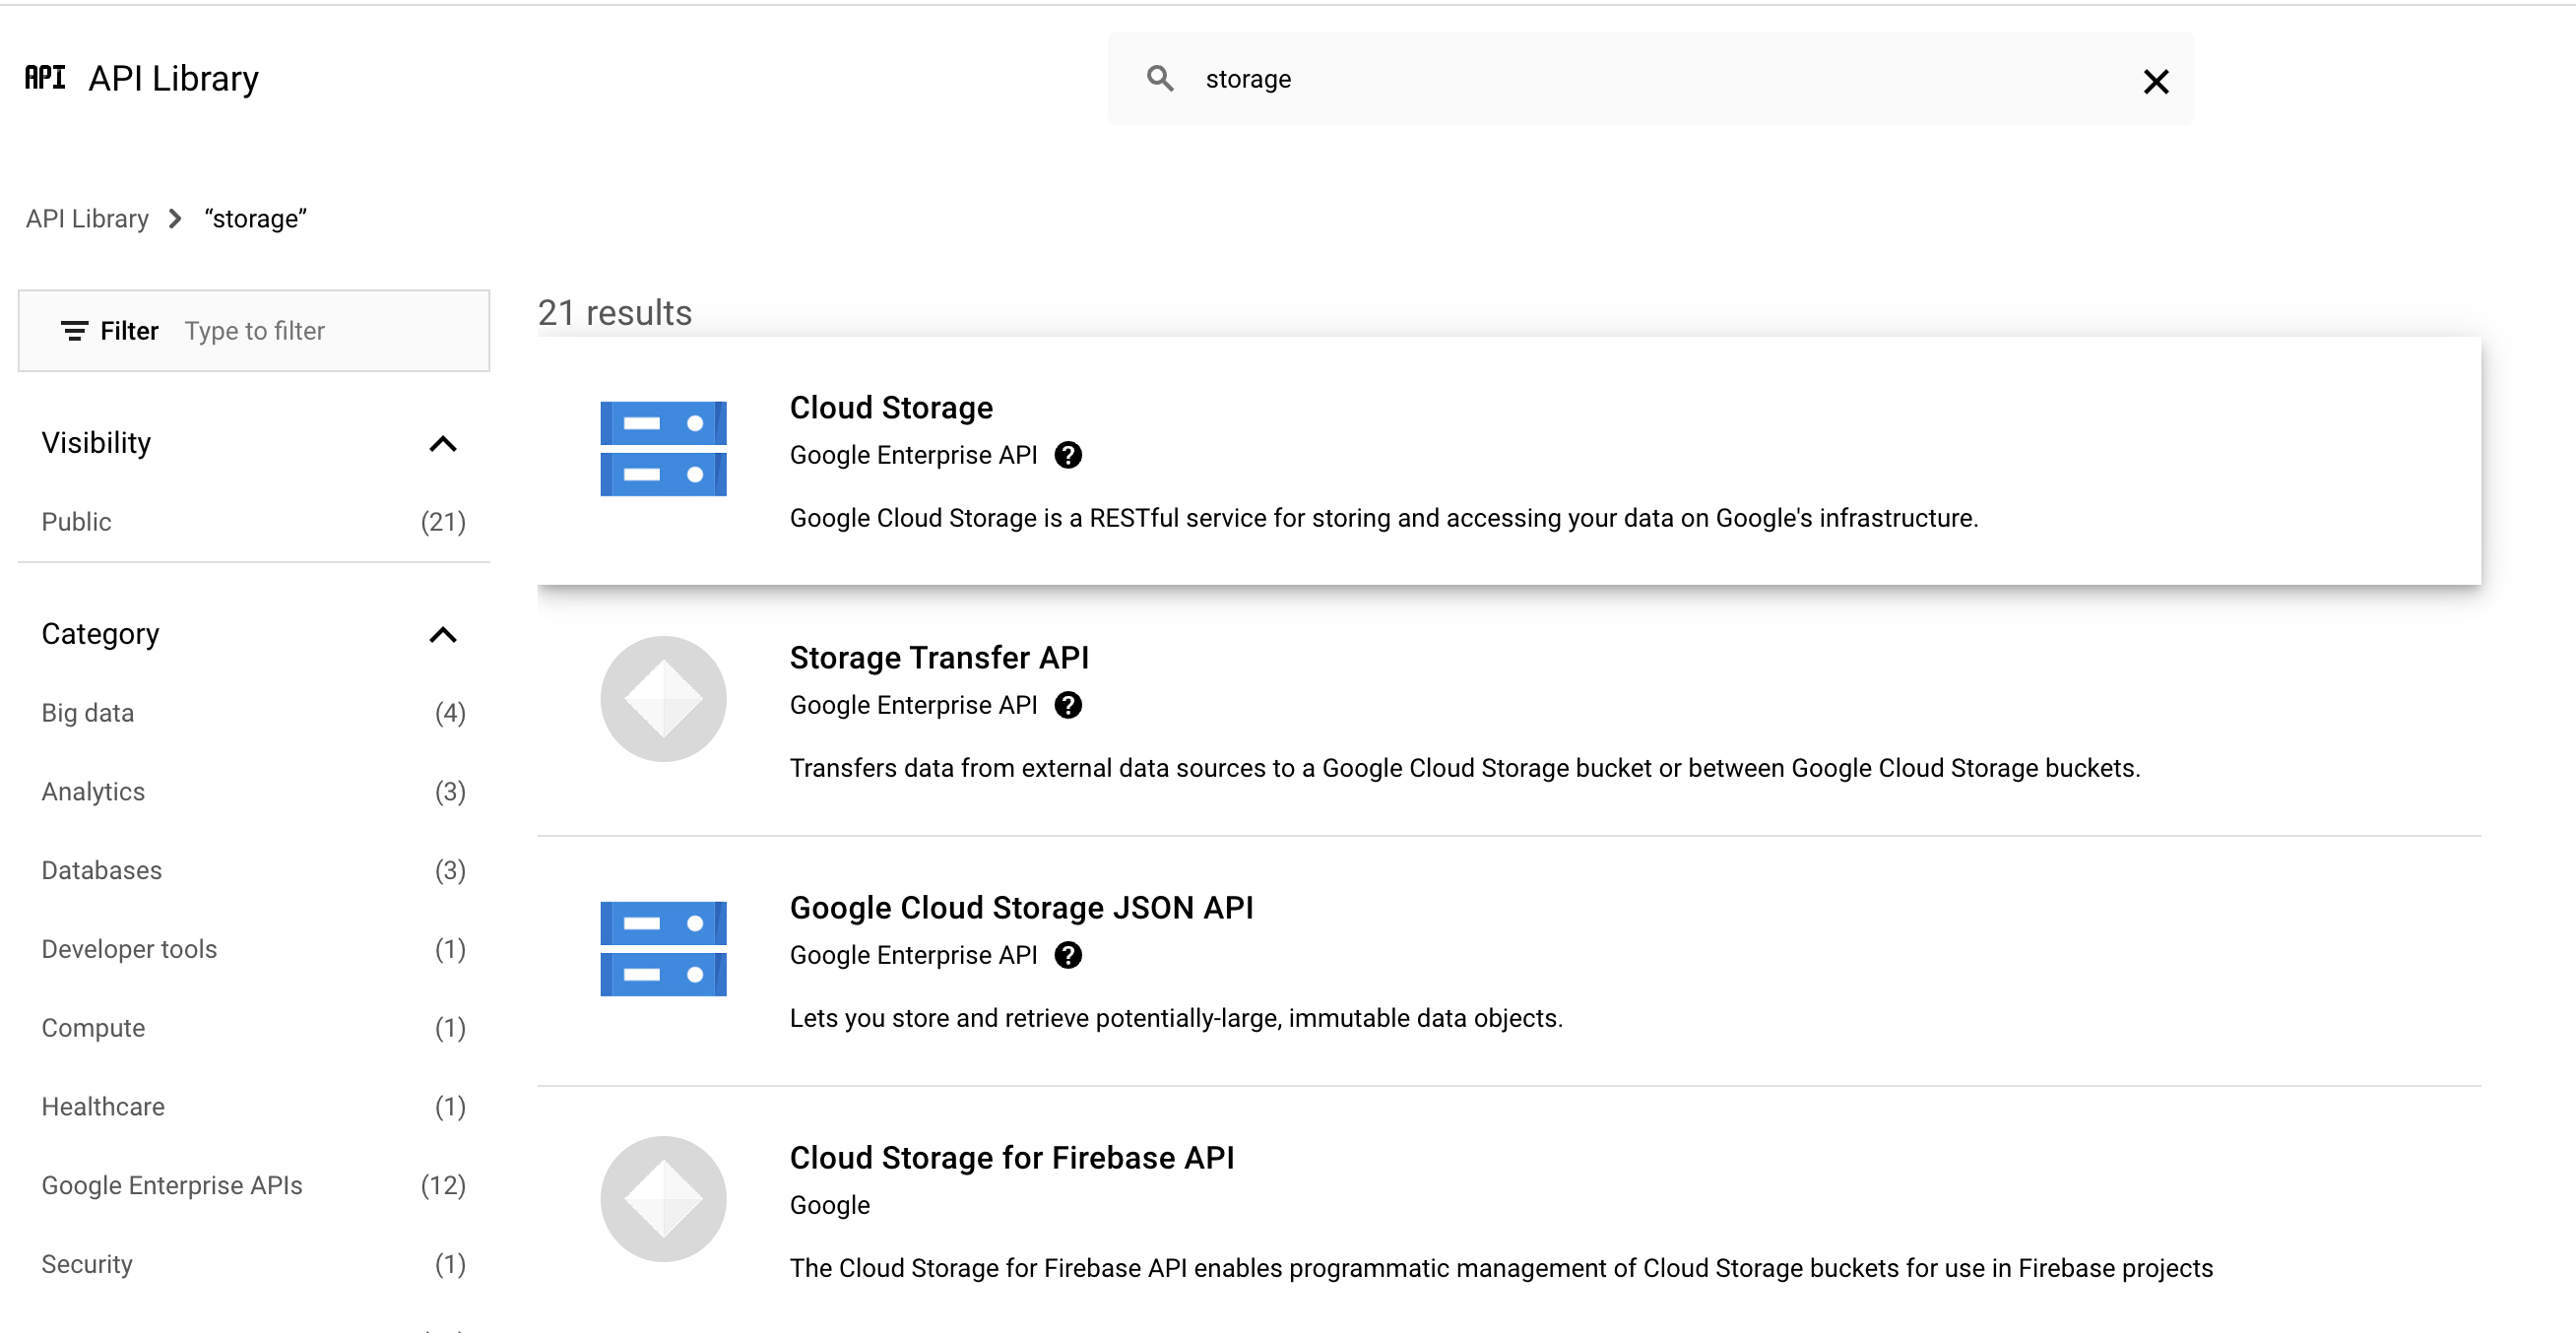The height and width of the screenshot is (1333, 2576).
Task: Click Cloud Storage RESTful service description
Action: click(1384, 518)
